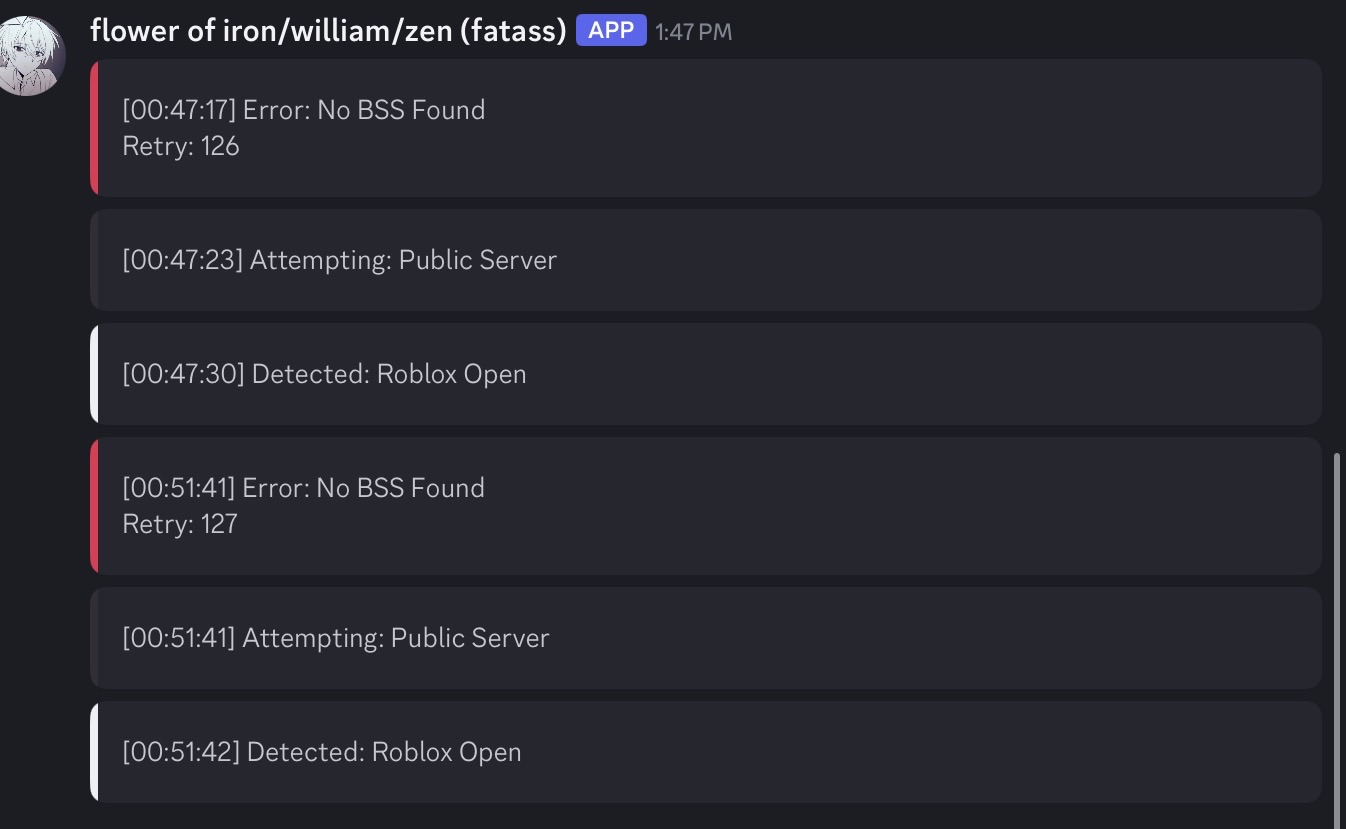Click the chat scrollbar thumb
This screenshot has width=1346, height=829.
pyautogui.click(x=1338, y=630)
